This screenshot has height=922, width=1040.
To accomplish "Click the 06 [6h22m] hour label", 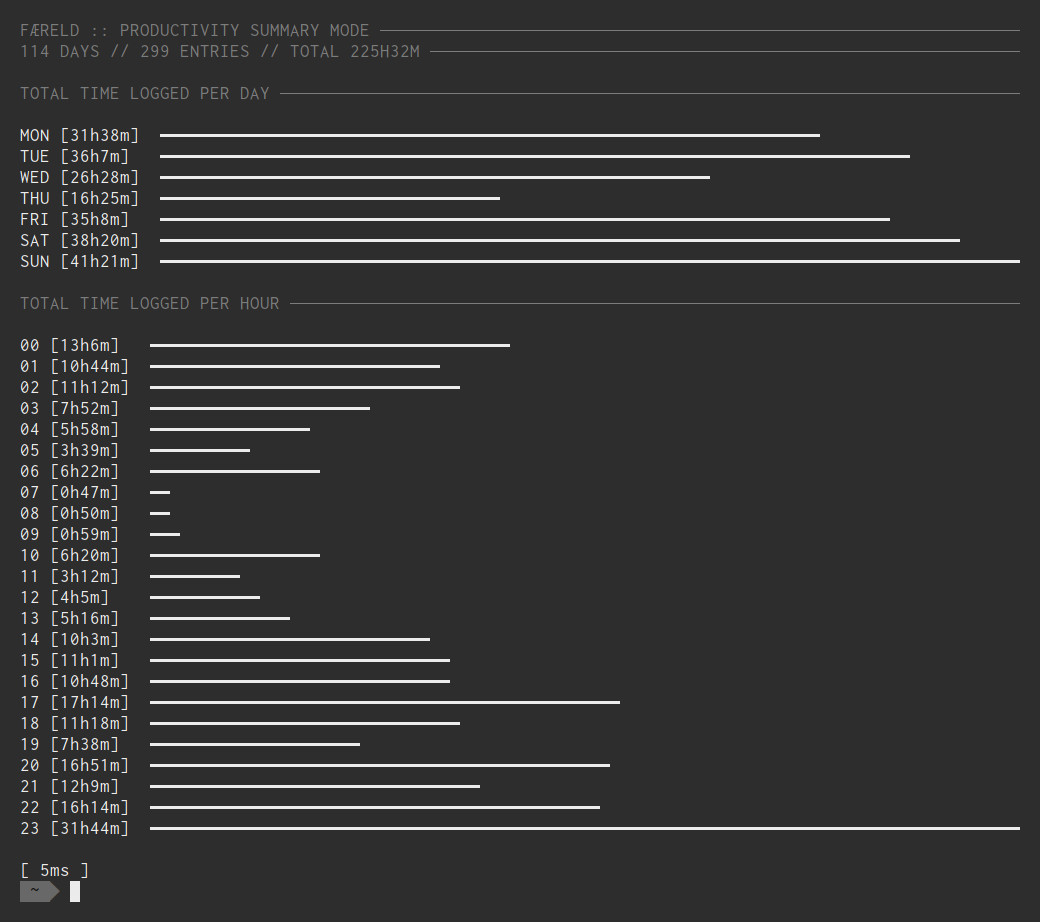I will pyautogui.click(x=70, y=472).
